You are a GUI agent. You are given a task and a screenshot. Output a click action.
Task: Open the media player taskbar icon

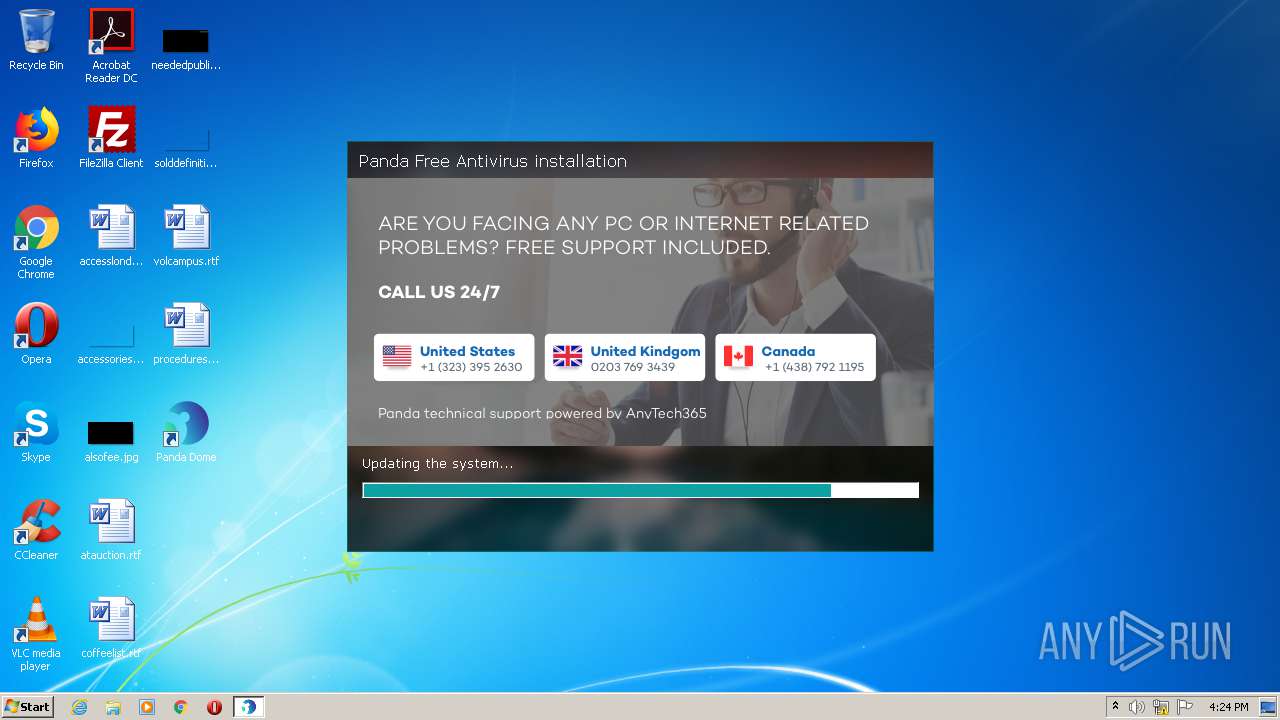147,707
